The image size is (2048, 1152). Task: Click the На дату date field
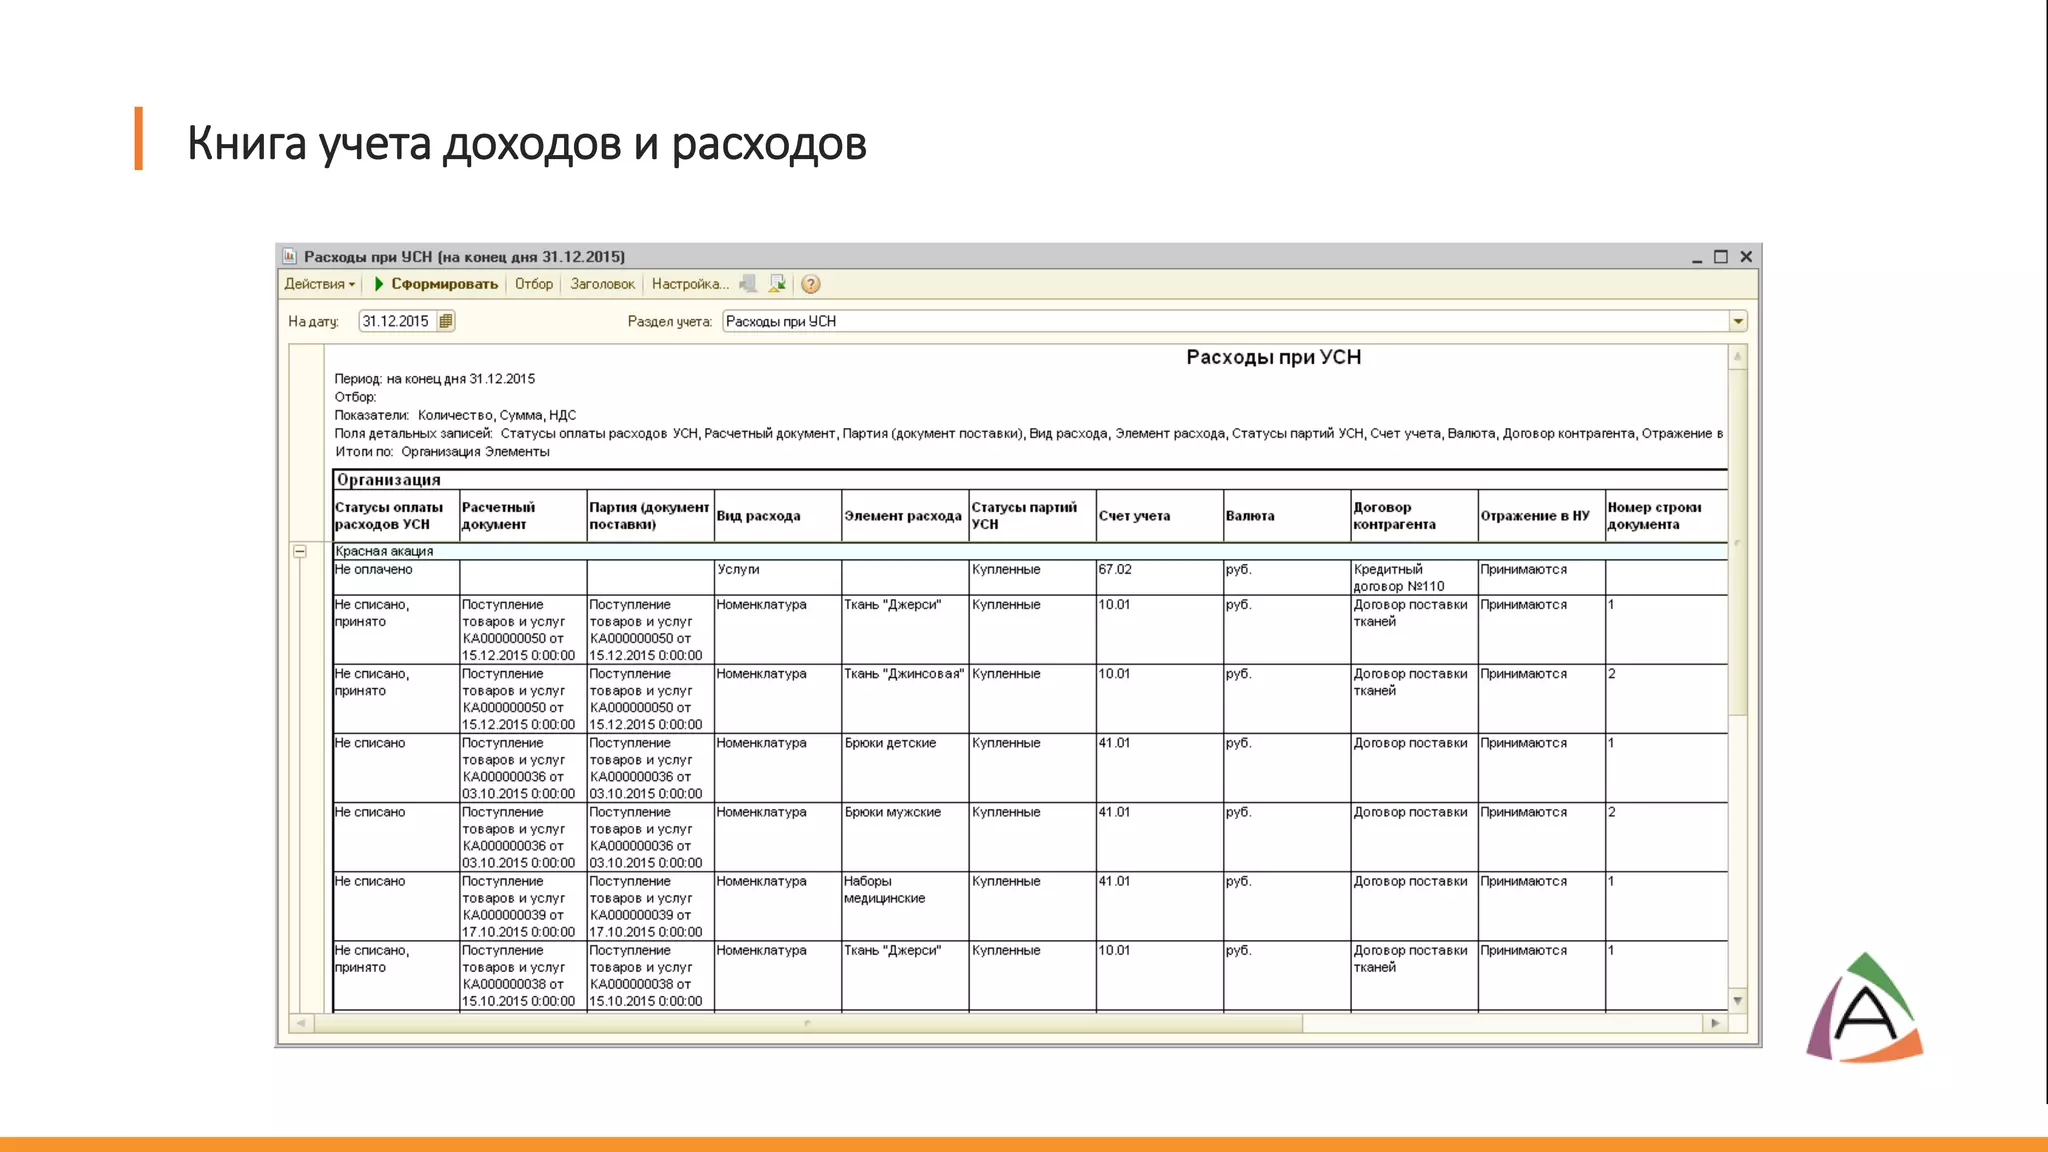pos(397,321)
